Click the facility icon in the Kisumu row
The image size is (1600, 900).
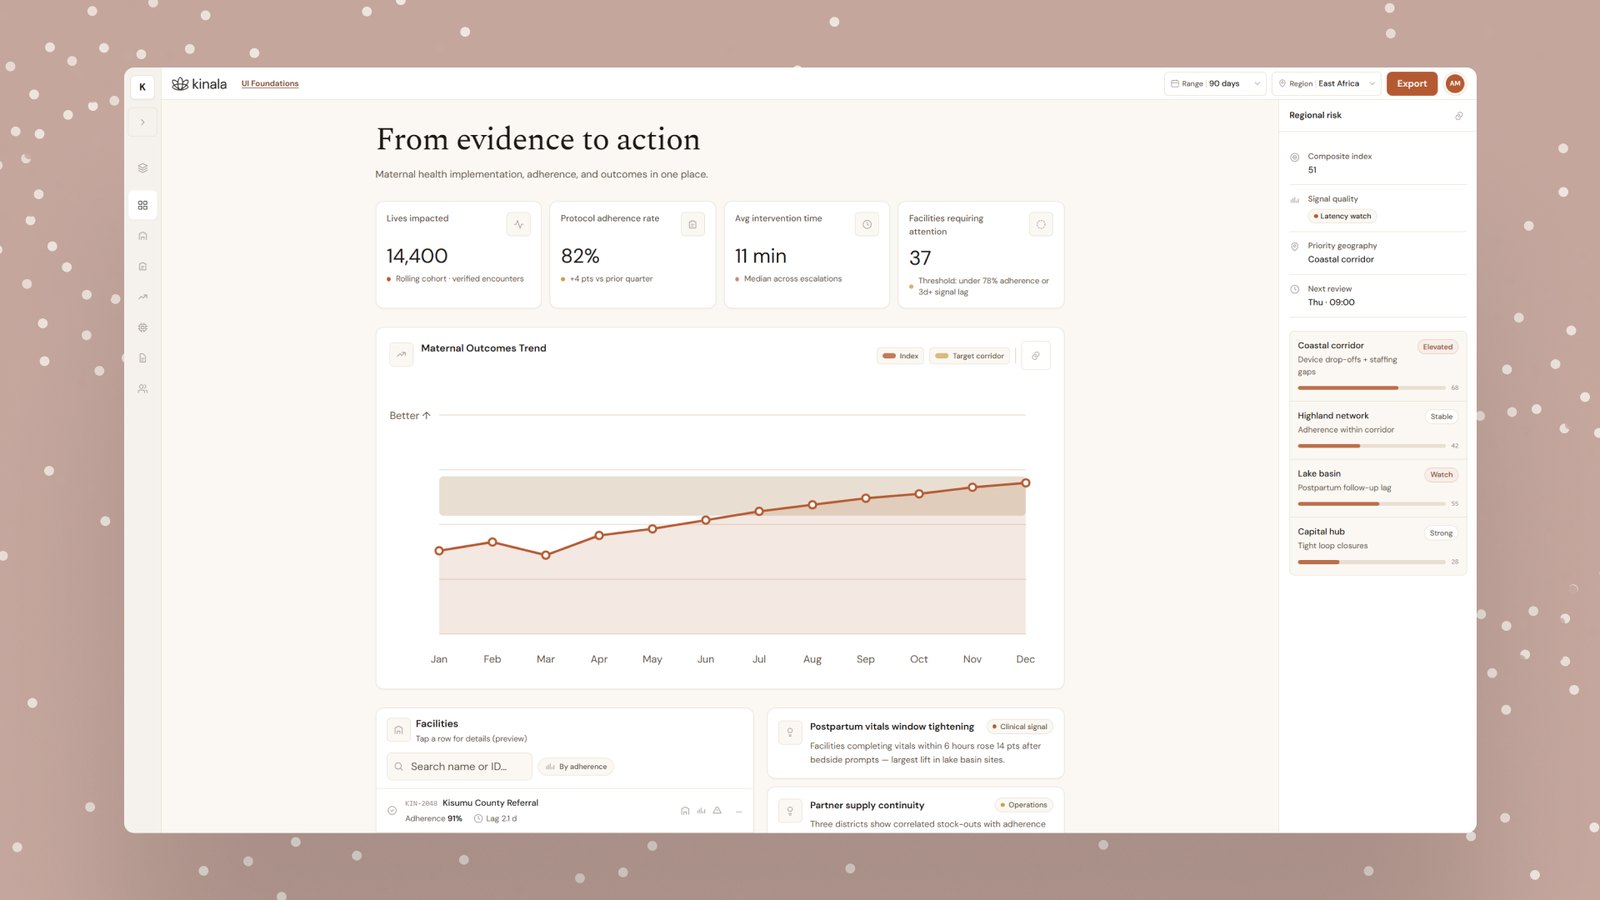click(x=685, y=811)
